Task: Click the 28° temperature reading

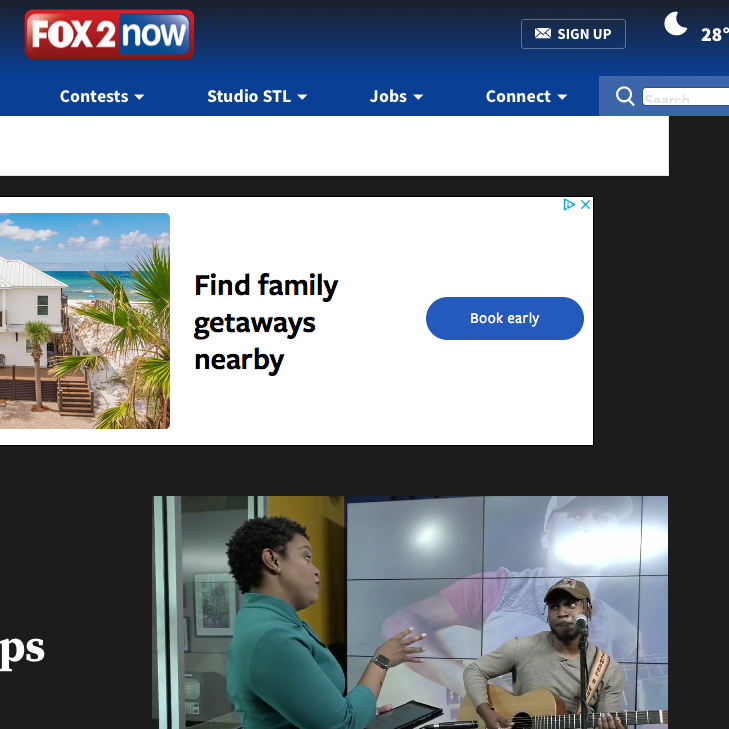Action: point(715,35)
